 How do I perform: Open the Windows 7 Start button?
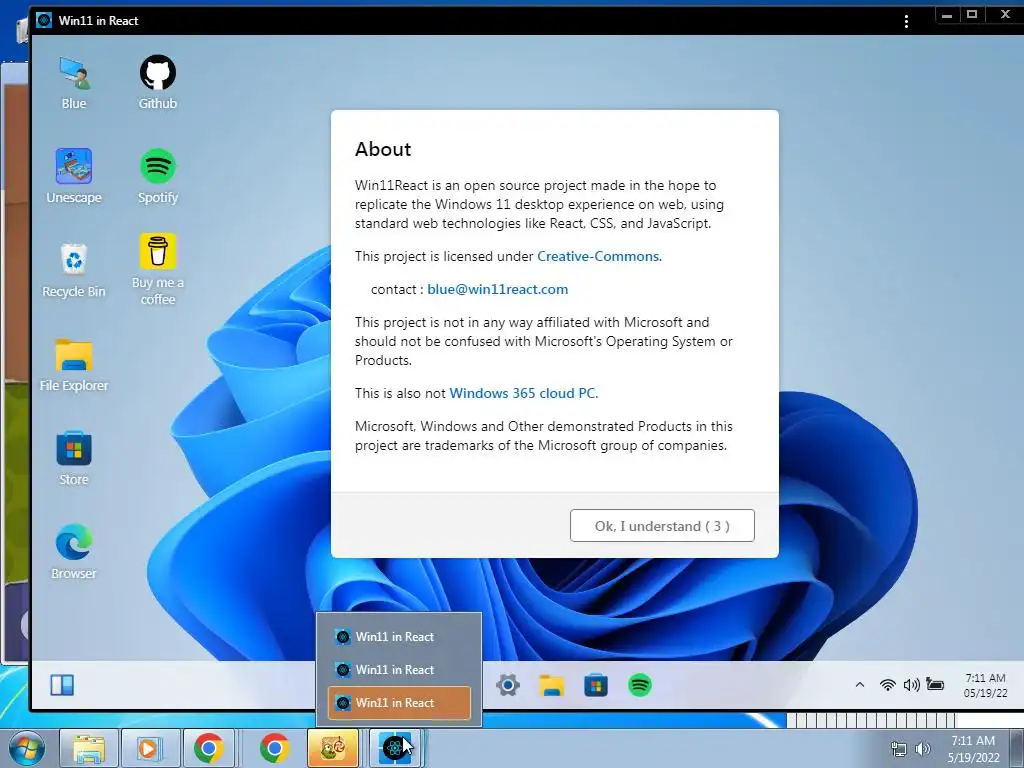(27, 748)
